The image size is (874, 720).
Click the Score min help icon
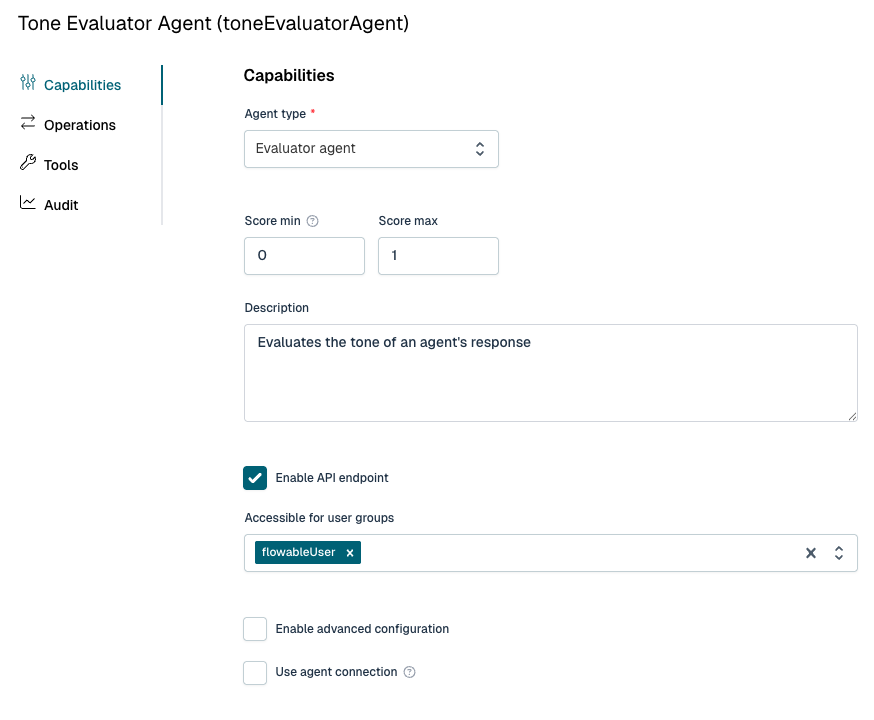[x=313, y=221]
